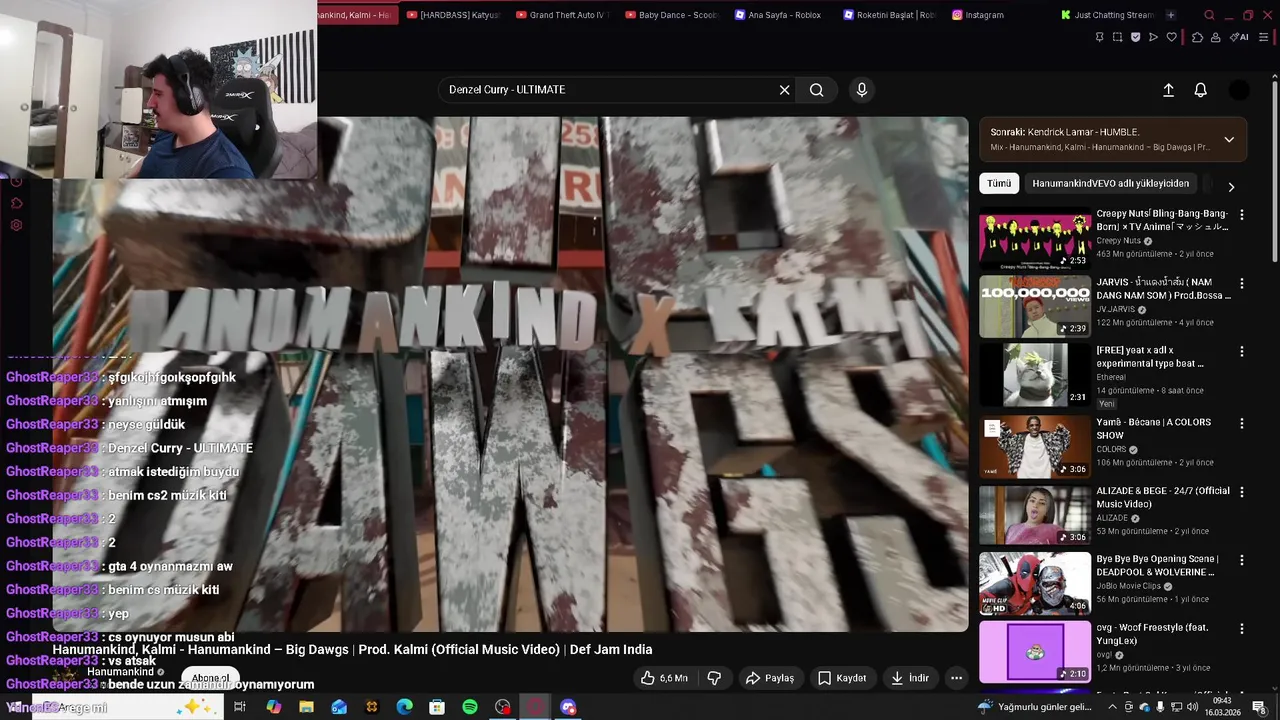Click the YouTube search magnifier button
The width and height of the screenshot is (1280, 720).
point(817,90)
